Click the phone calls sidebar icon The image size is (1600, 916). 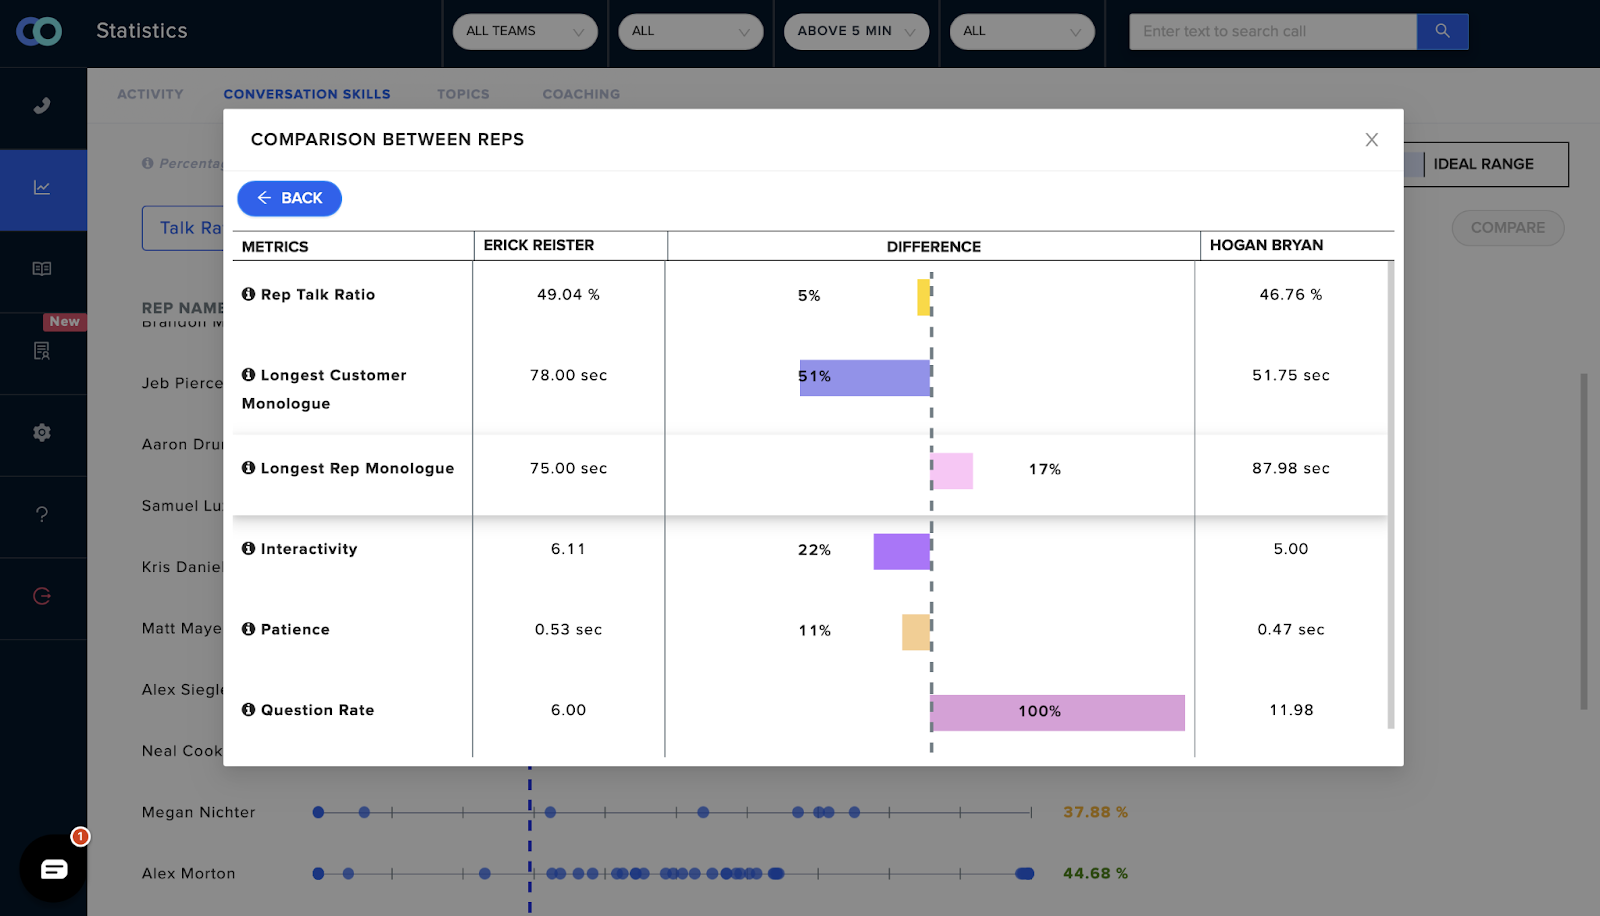[x=42, y=106]
